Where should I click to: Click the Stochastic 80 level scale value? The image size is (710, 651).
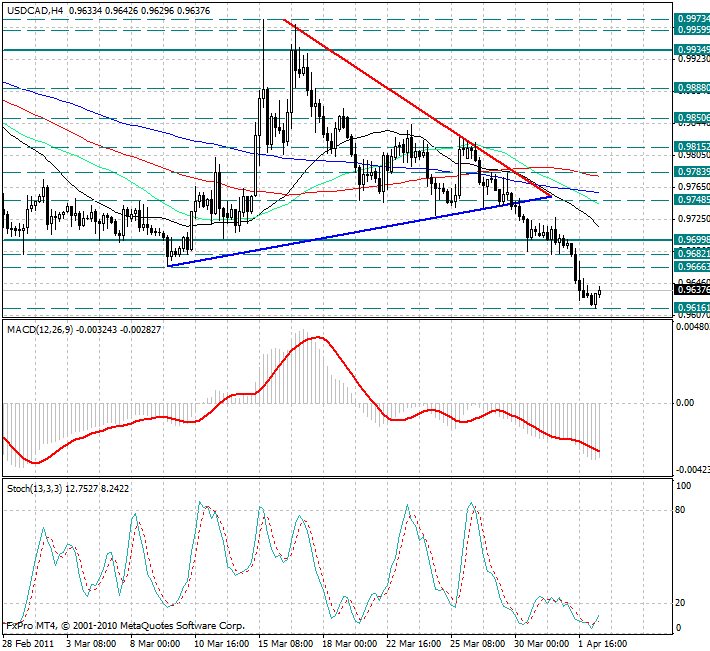tap(680, 510)
